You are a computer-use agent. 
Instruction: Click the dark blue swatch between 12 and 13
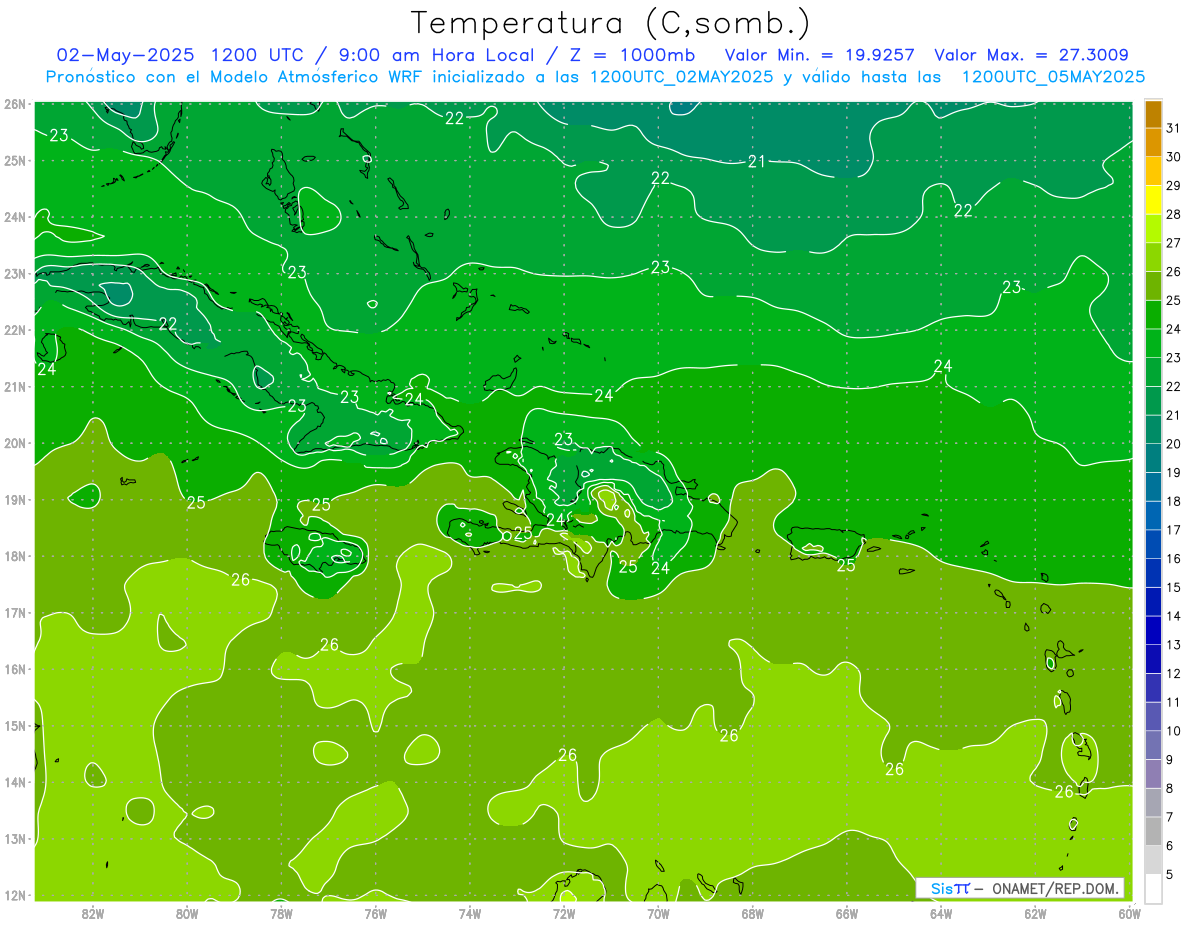[1153, 658]
